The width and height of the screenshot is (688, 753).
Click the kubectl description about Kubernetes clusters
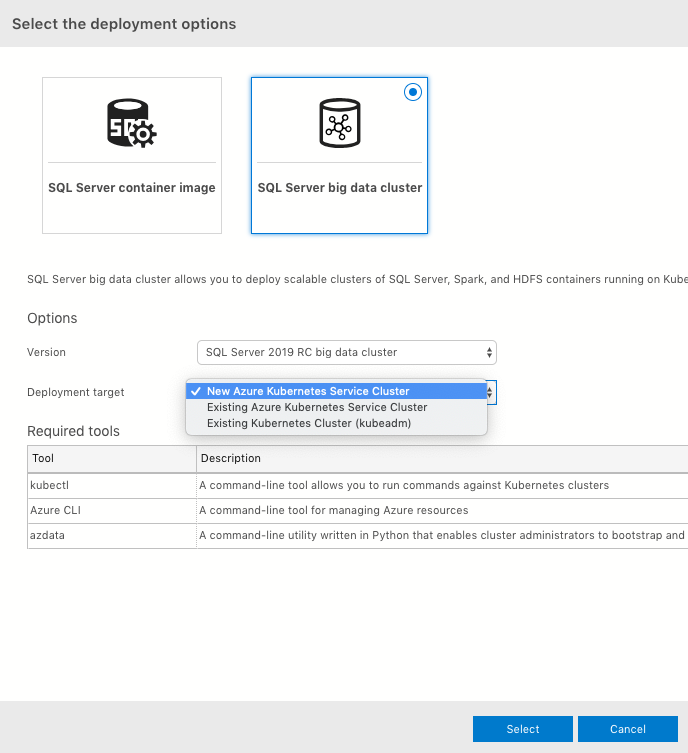tap(404, 486)
